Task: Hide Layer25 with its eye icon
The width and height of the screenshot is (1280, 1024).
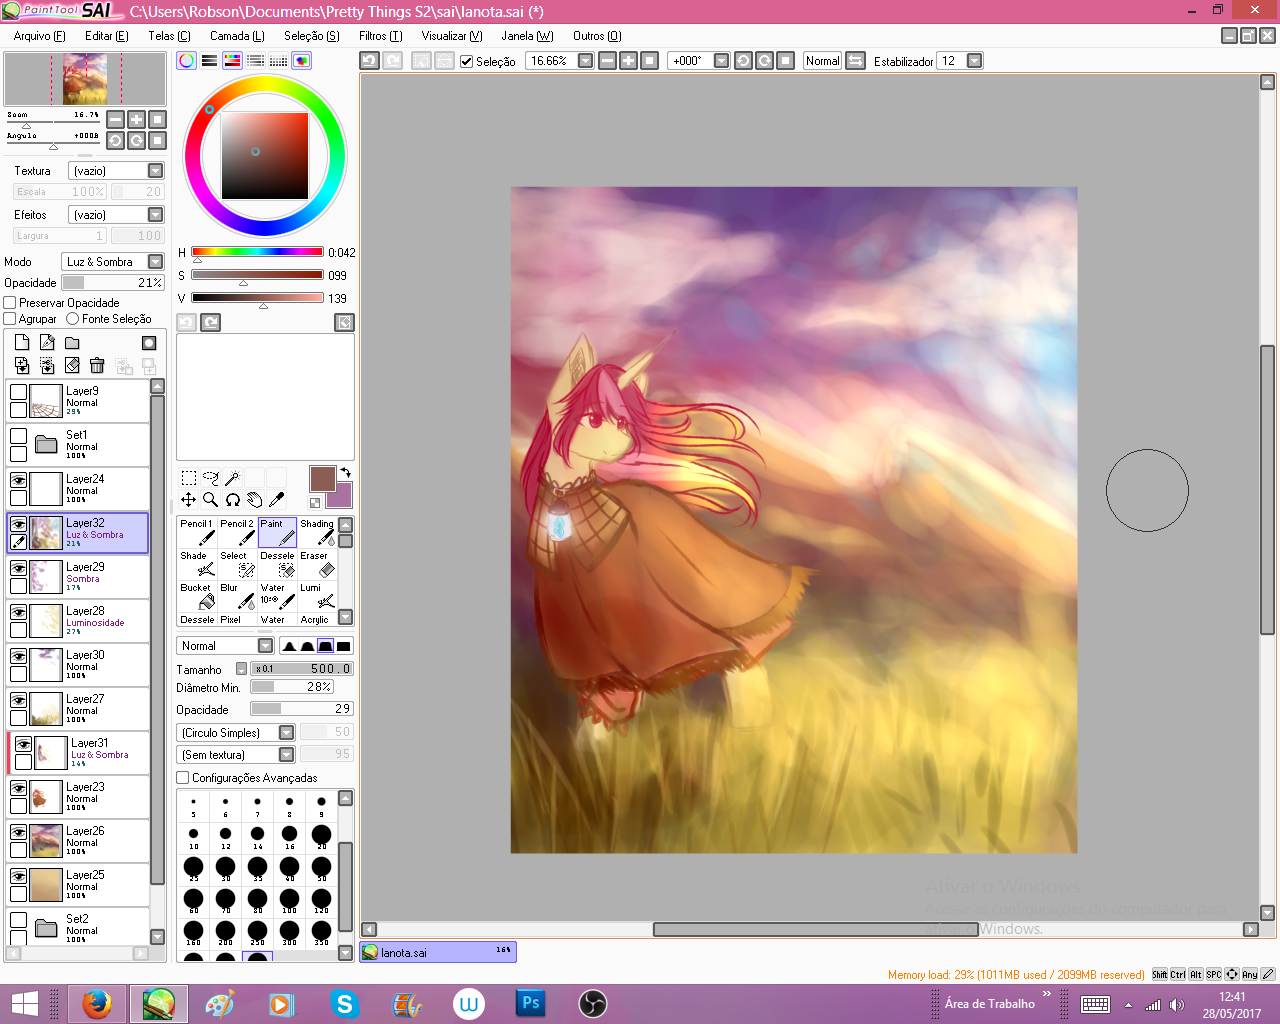Action: pos(18,876)
